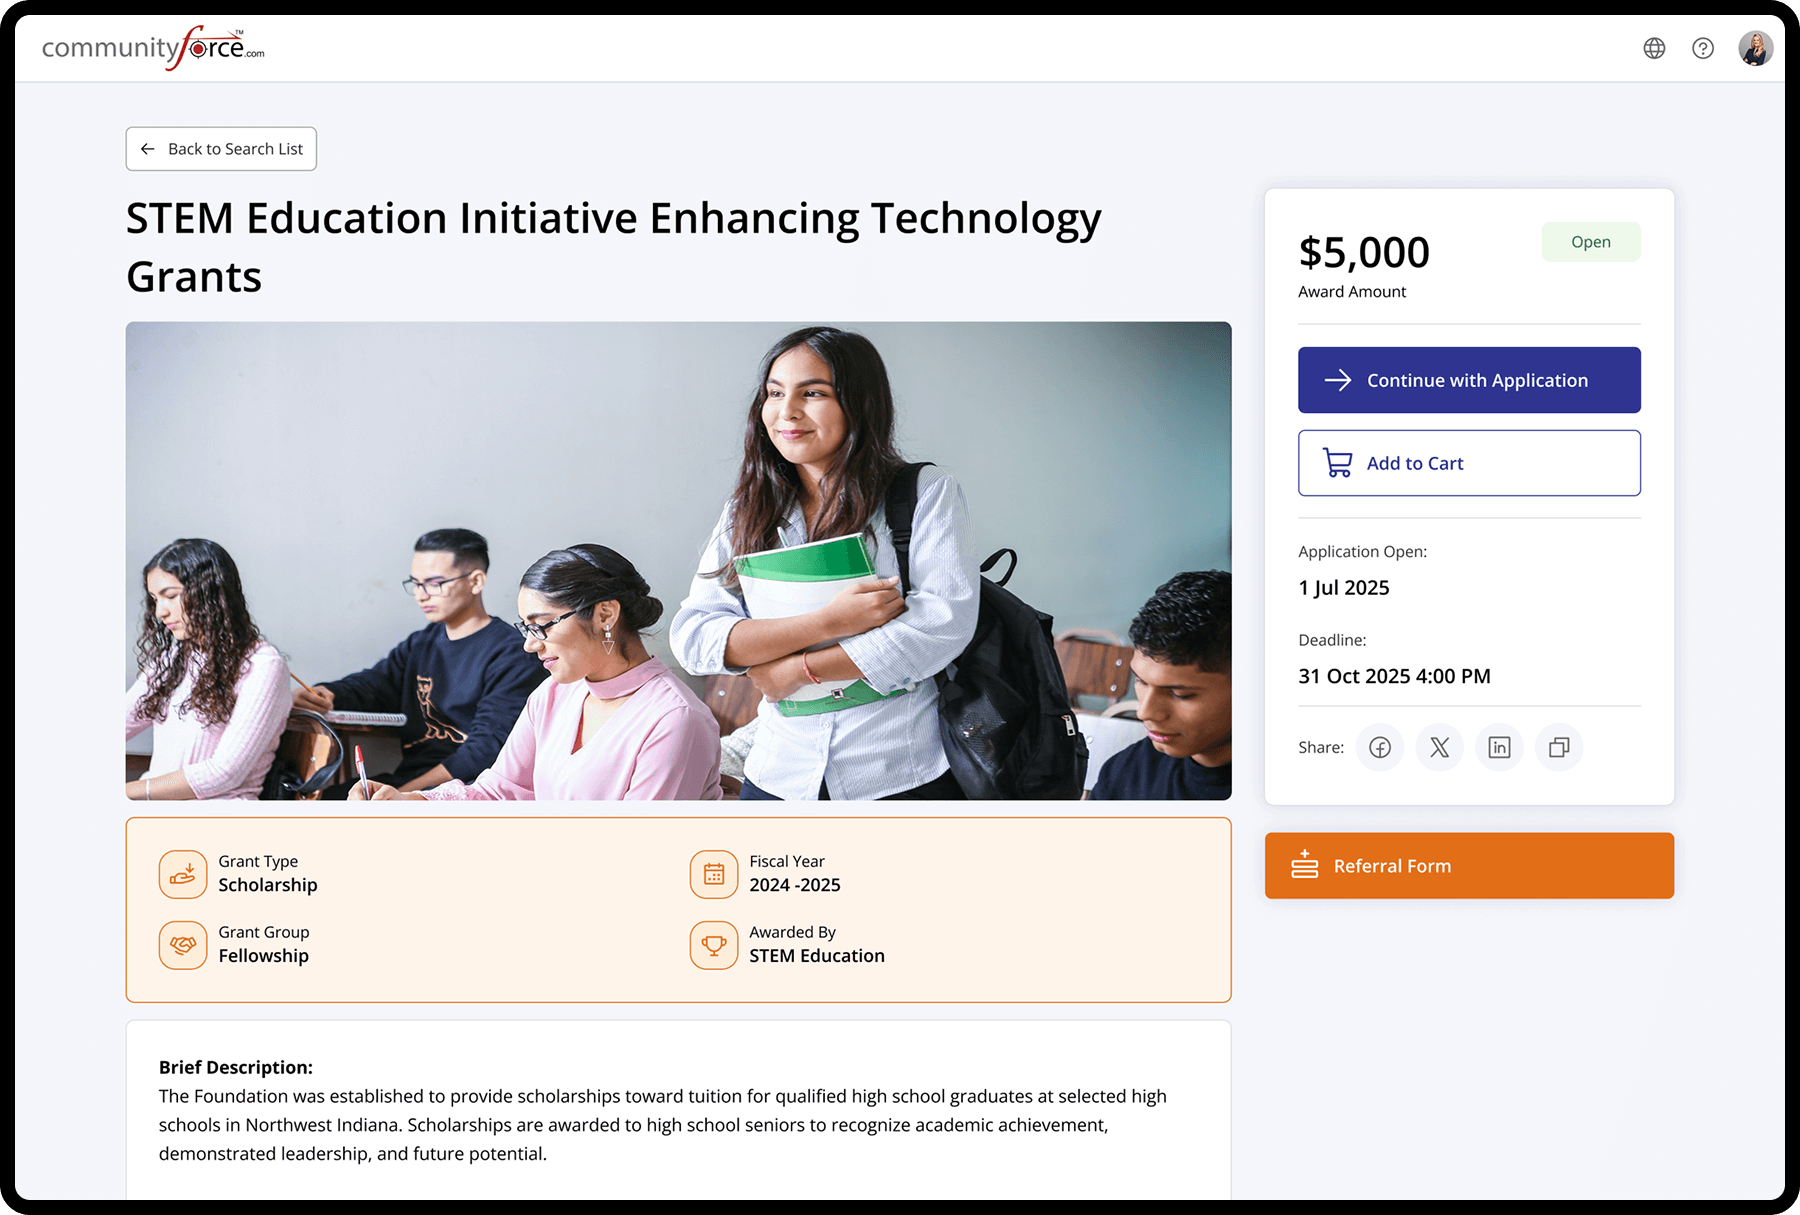Viewport: 1800px width, 1215px height.
Task: Go back to search list
Action: pos(221,149)
